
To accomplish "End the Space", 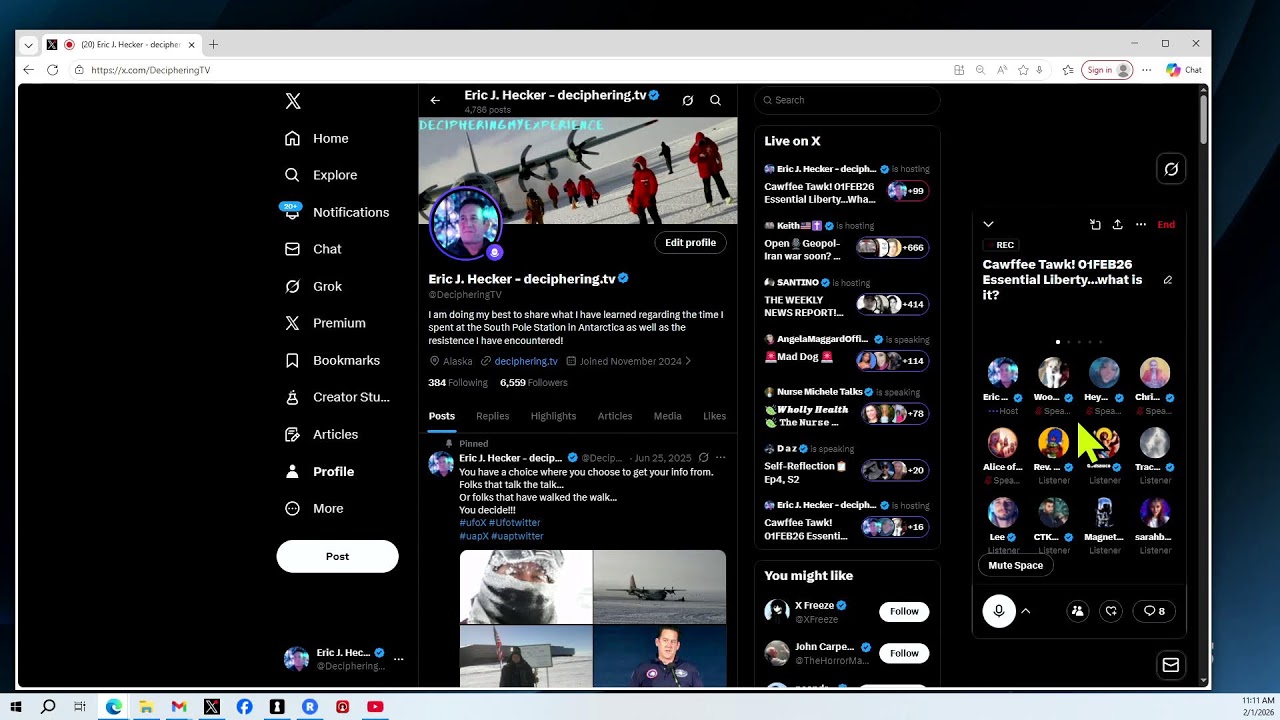I will click(1166, 225).
